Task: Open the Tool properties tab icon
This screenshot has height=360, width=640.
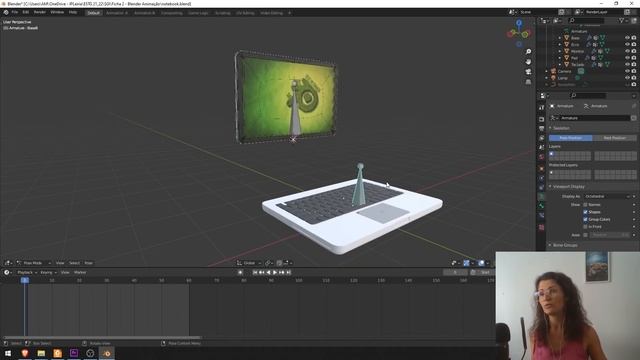Action: point(542,108)
